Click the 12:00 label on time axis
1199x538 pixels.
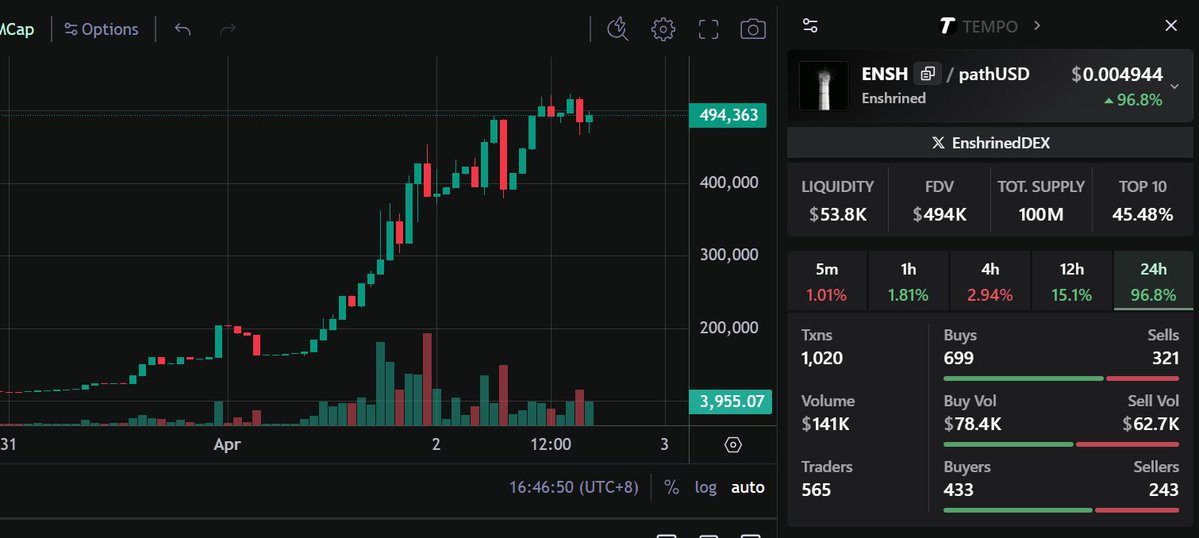point(551,444)
